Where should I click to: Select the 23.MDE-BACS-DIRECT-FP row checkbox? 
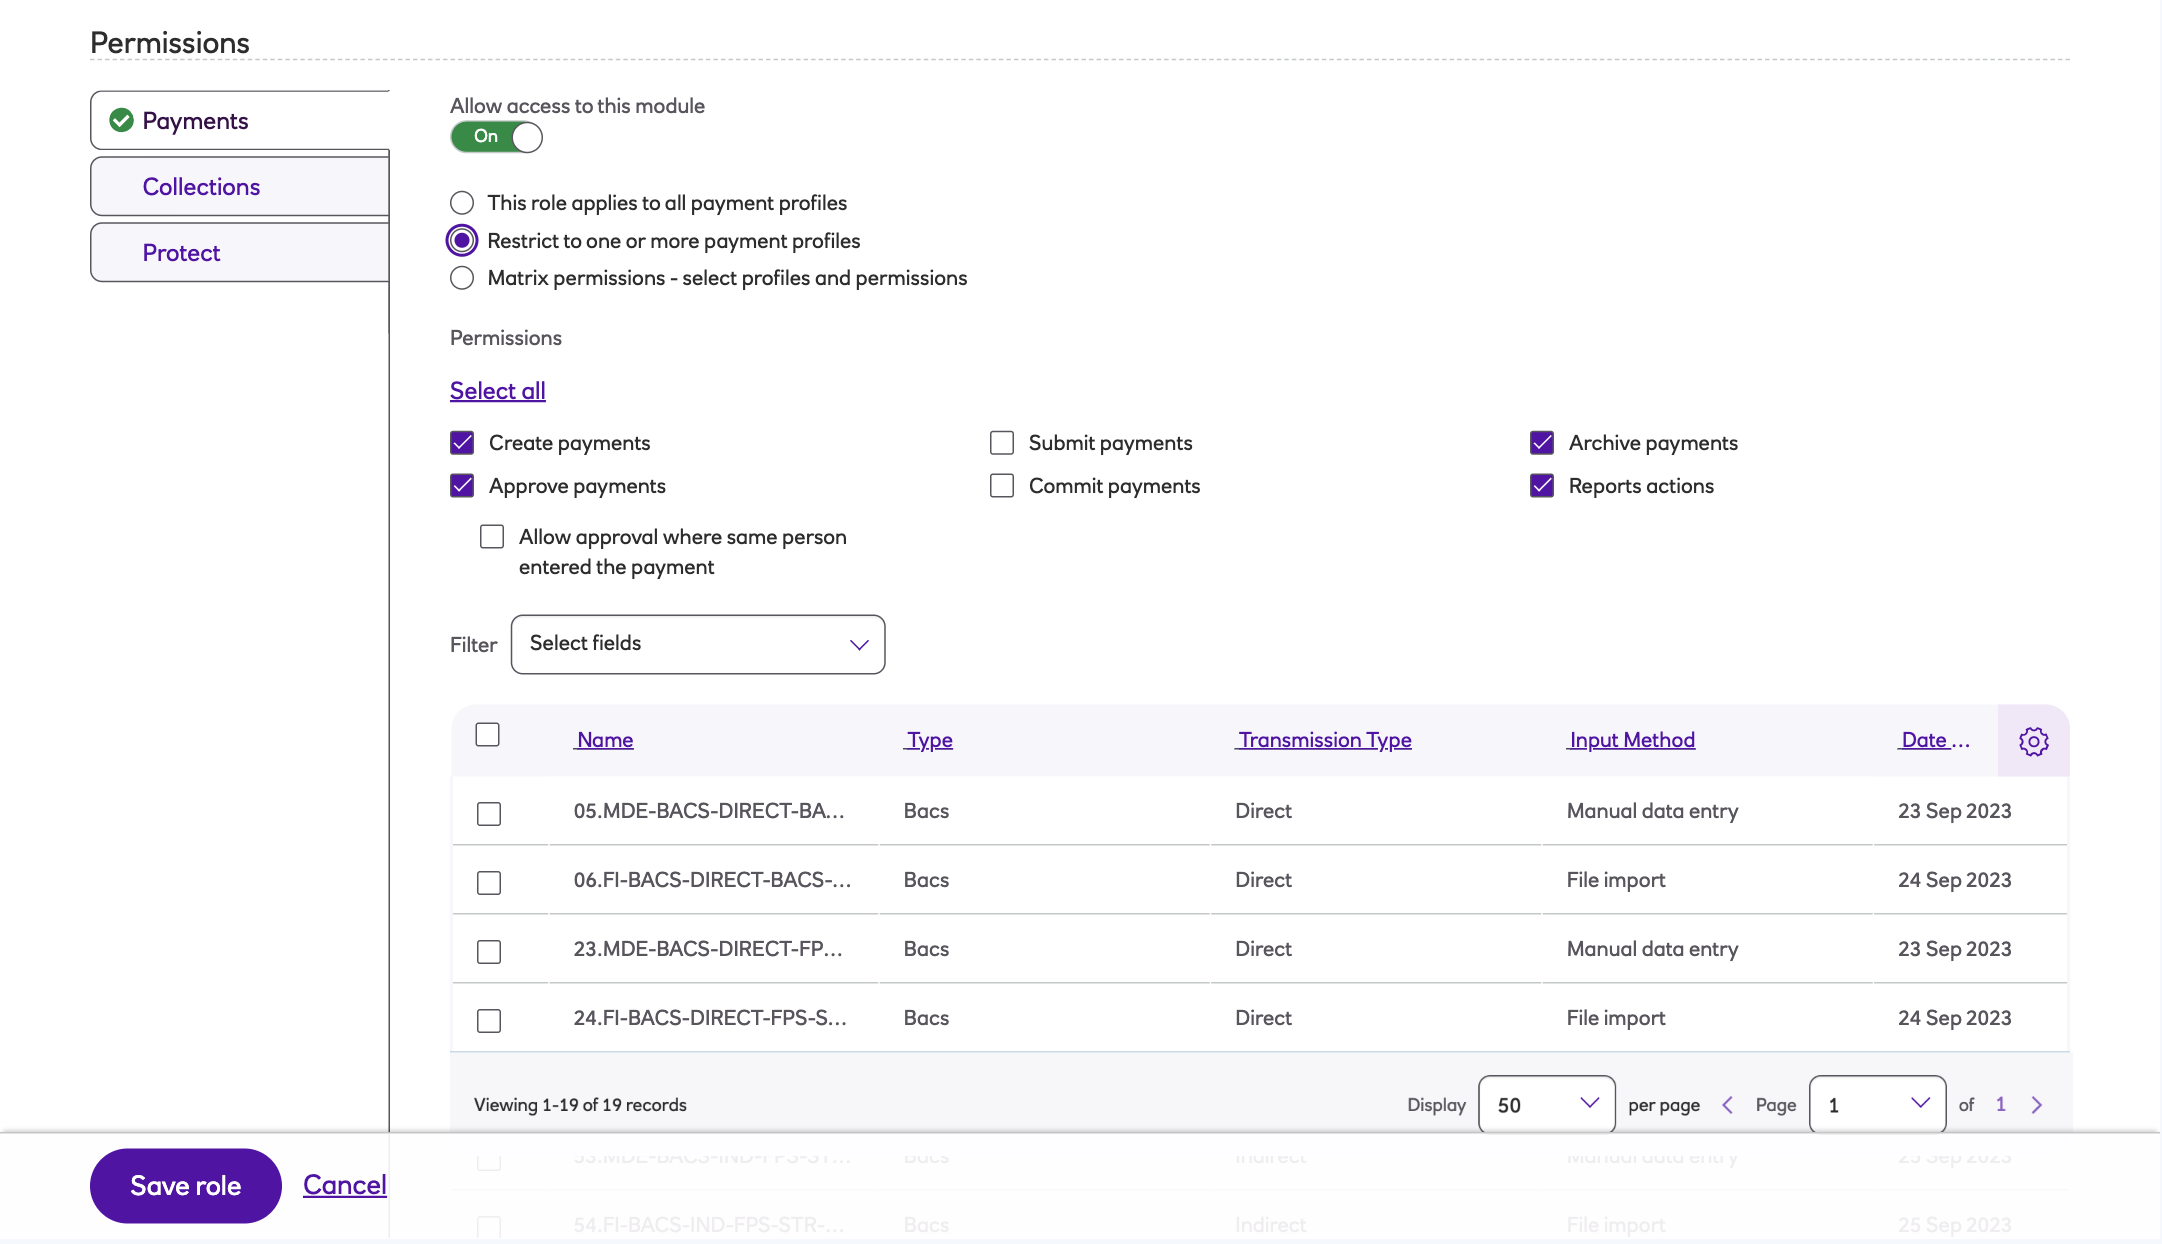(489, 952)
